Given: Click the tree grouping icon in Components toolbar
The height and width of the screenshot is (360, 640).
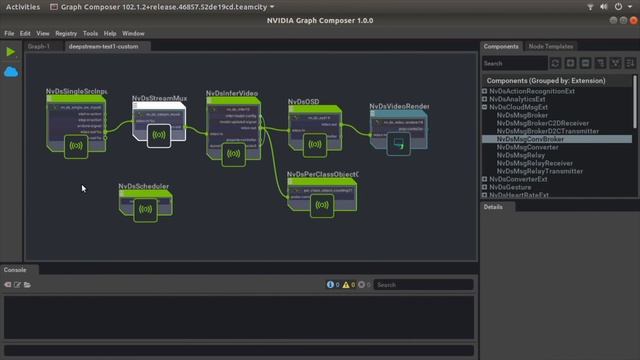Looking at the screenshot, I should (600, 63).
